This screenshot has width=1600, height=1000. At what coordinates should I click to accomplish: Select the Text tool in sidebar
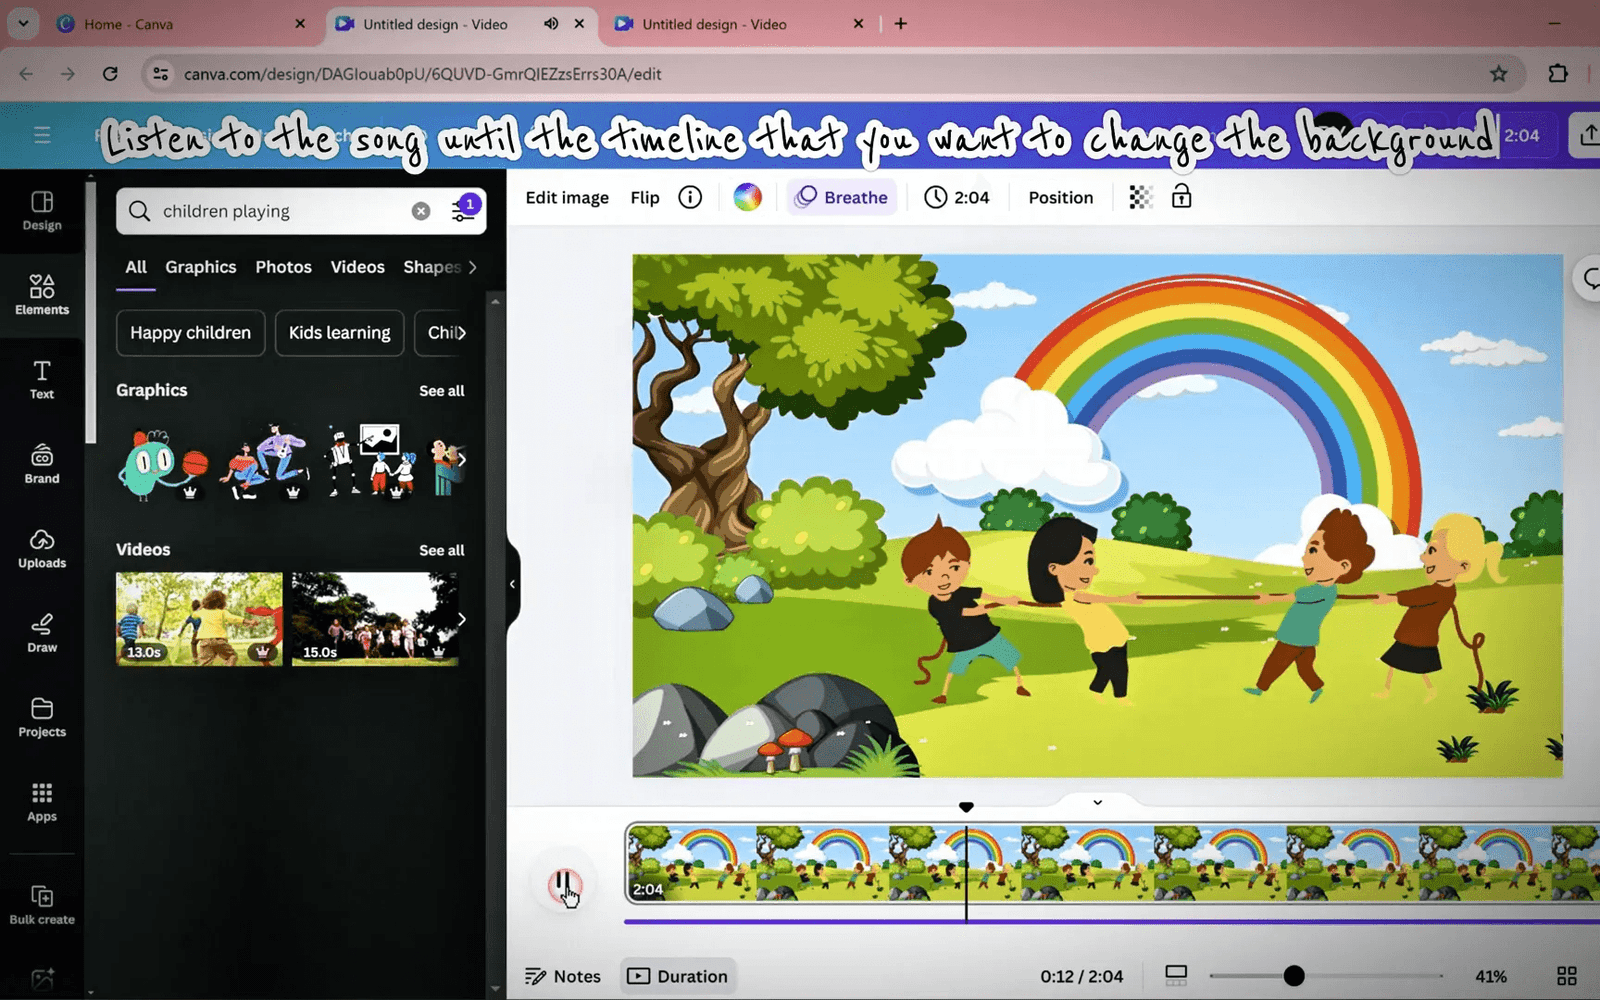click(x=42, y=380)
